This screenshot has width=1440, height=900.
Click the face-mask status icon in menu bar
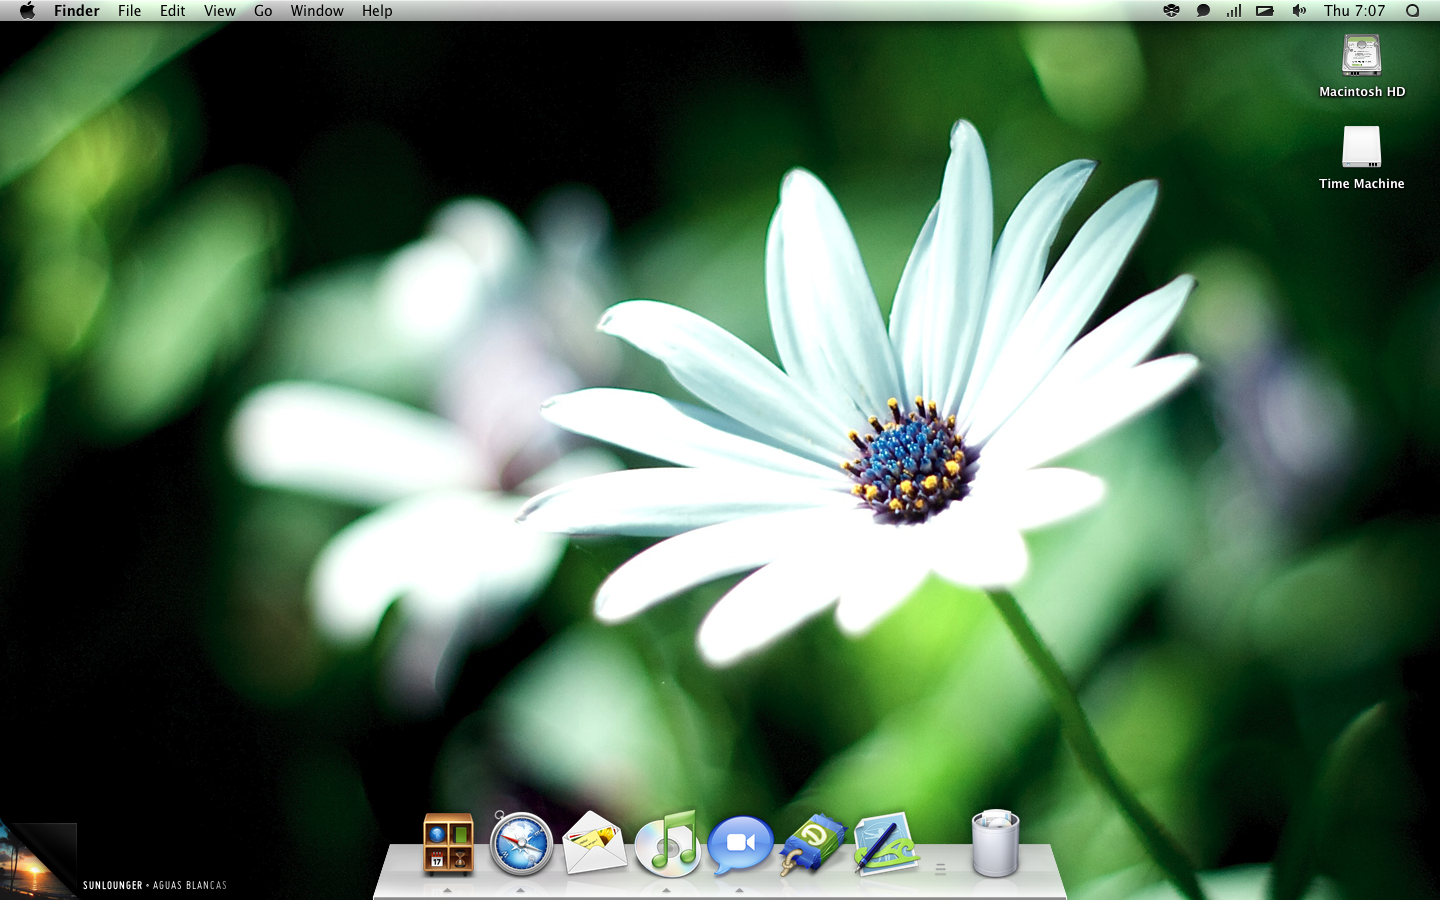(1171, 11)
